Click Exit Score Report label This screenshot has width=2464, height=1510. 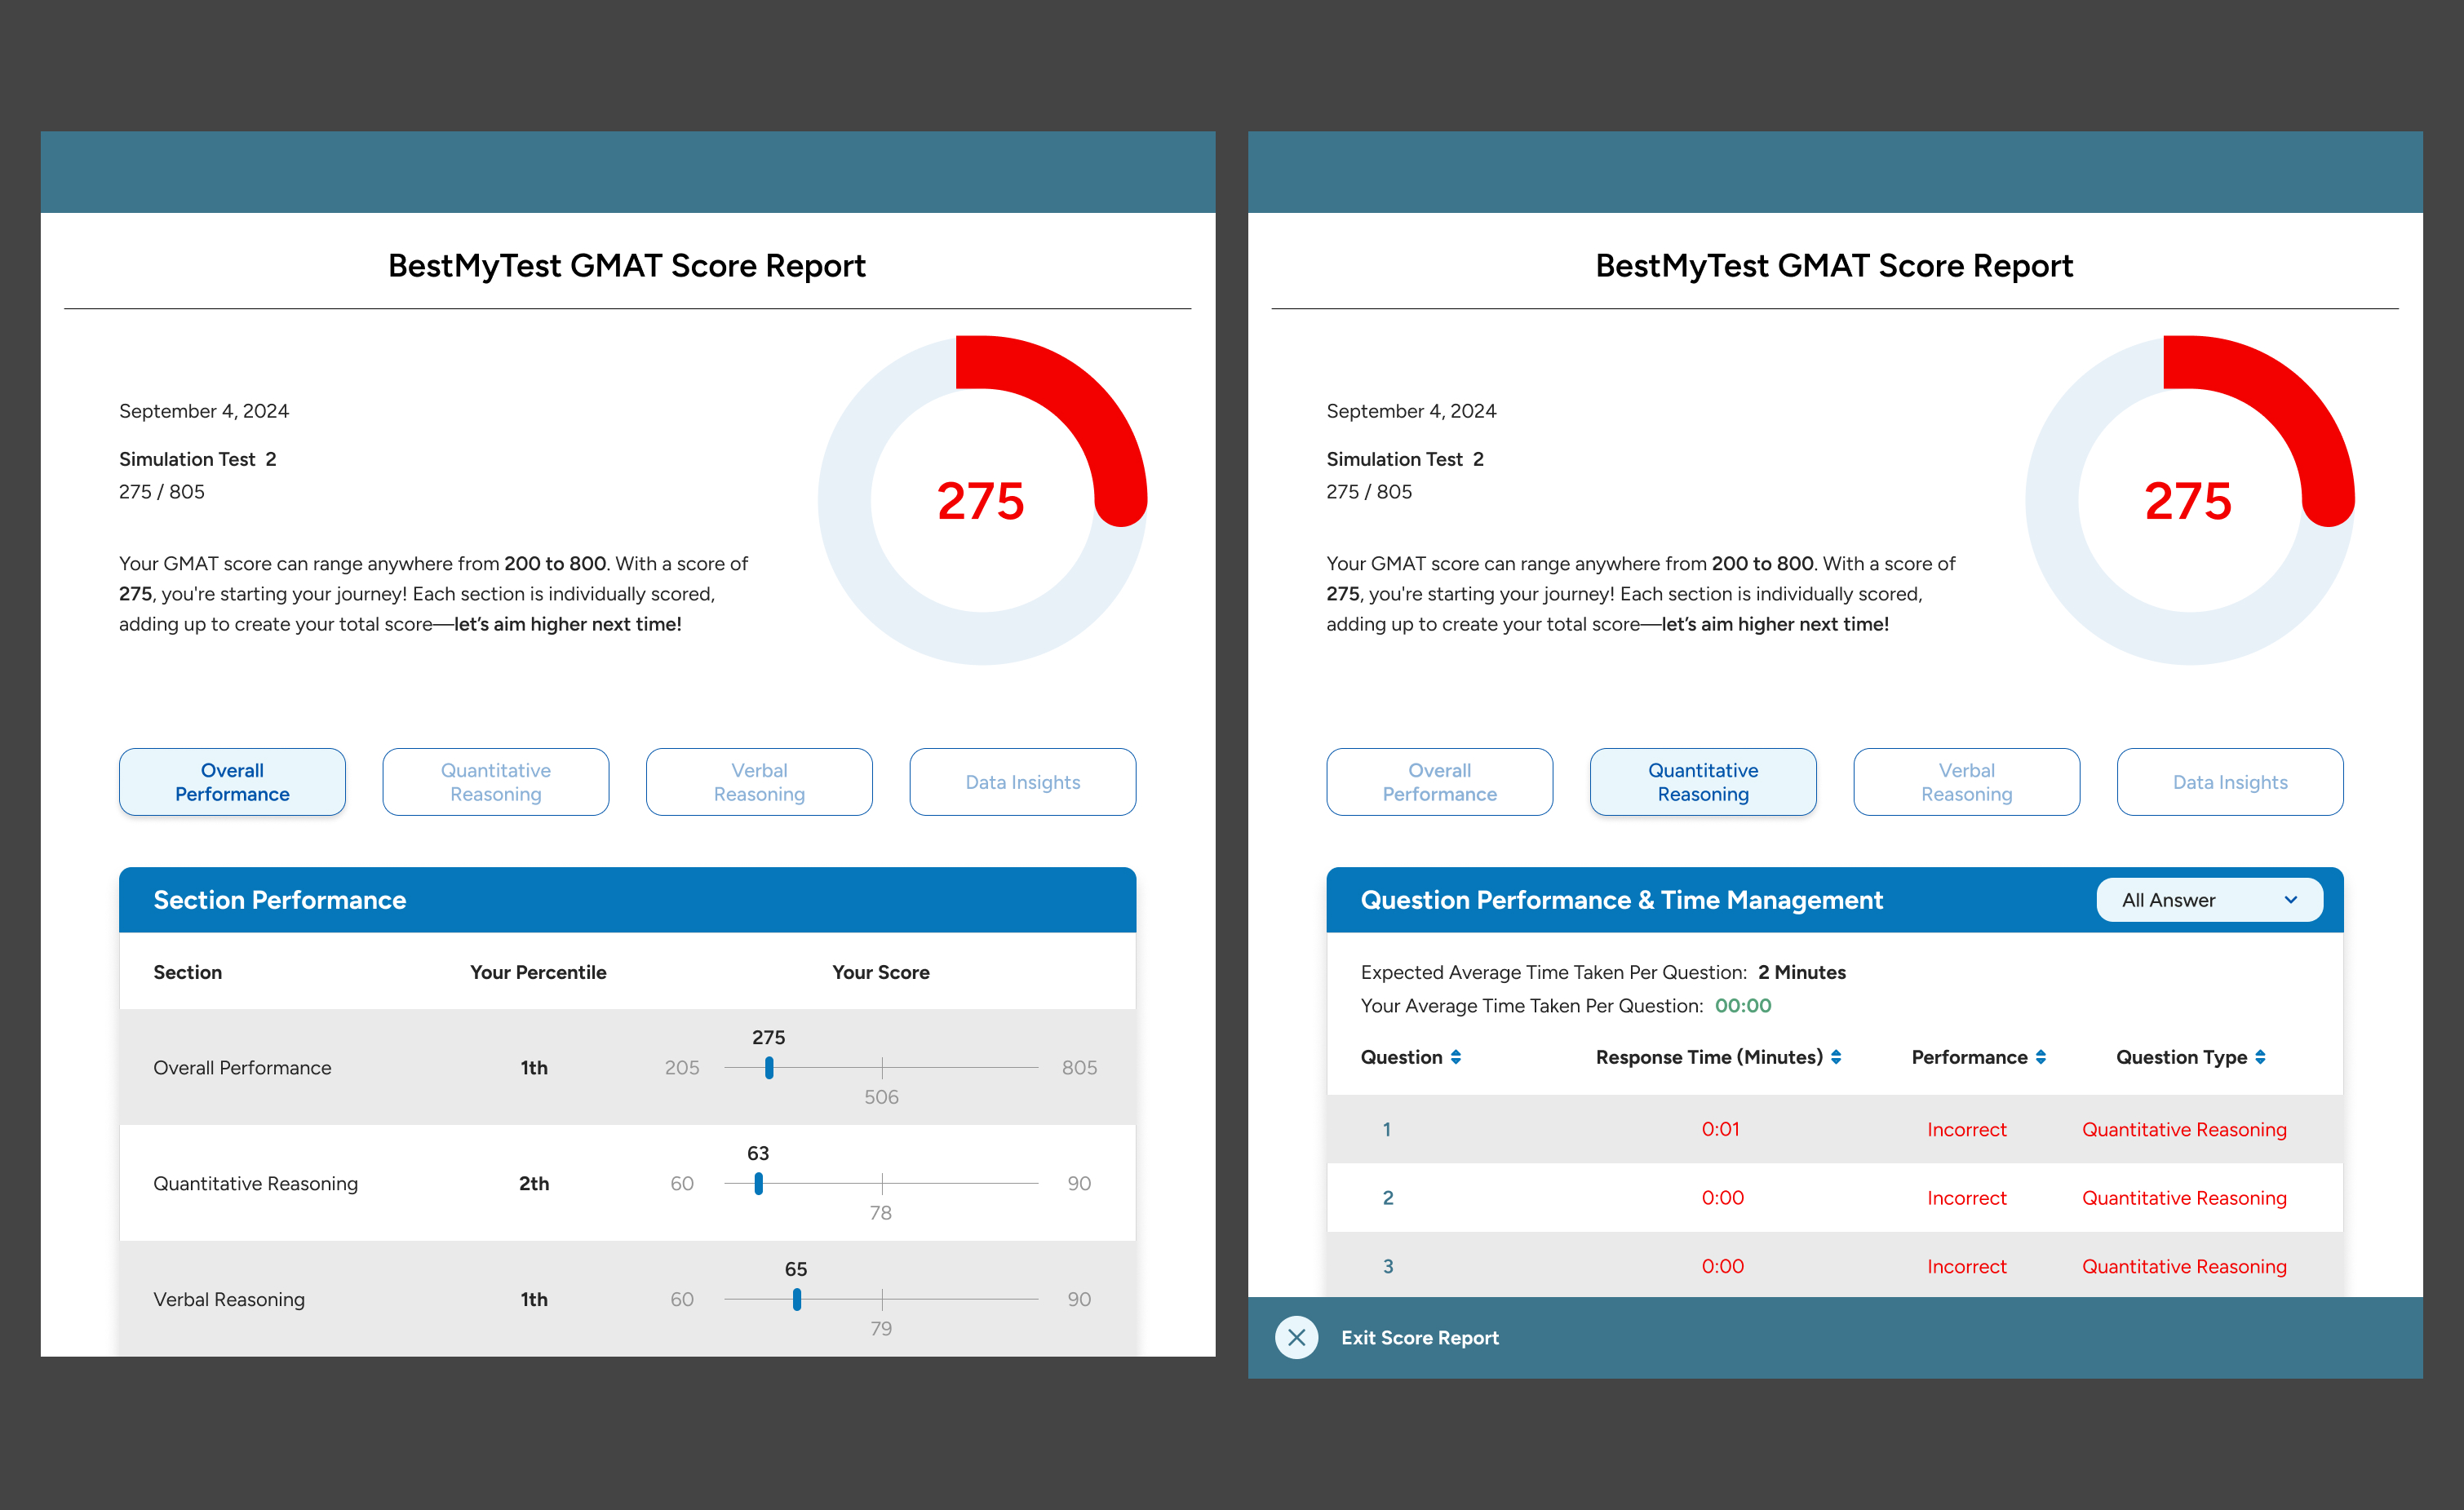(x=1420, y=1338)
